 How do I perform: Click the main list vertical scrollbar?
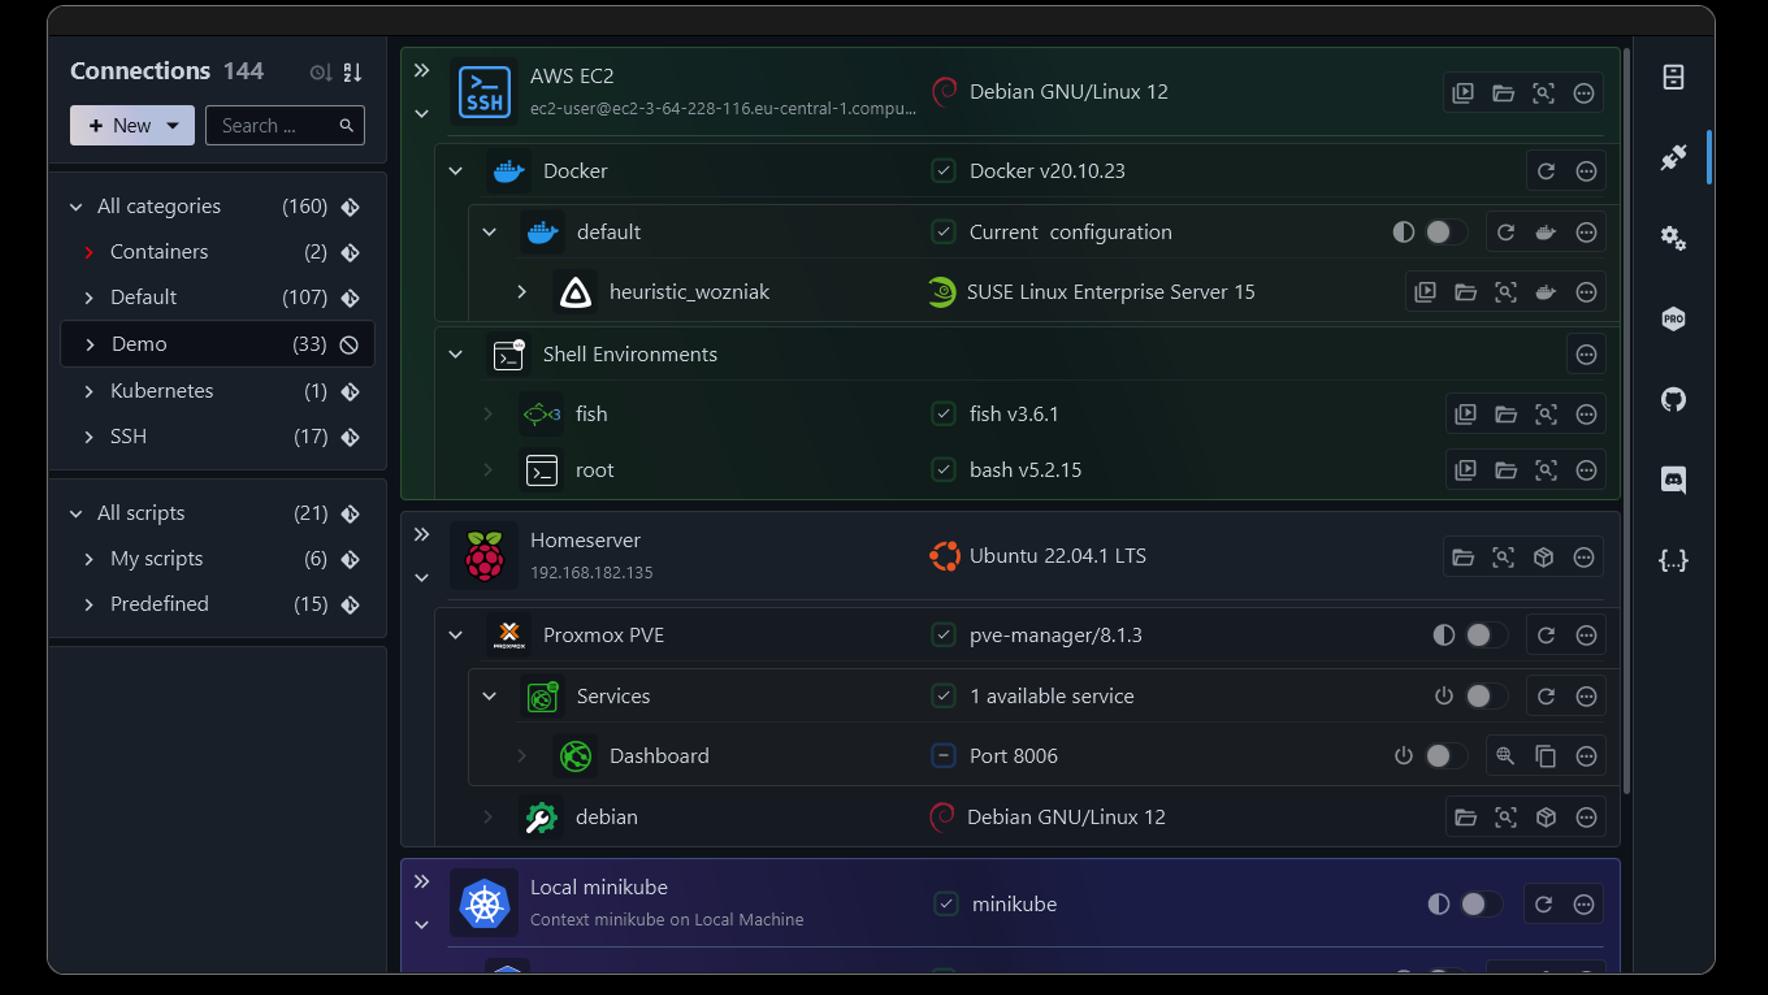pos(1627,420)
